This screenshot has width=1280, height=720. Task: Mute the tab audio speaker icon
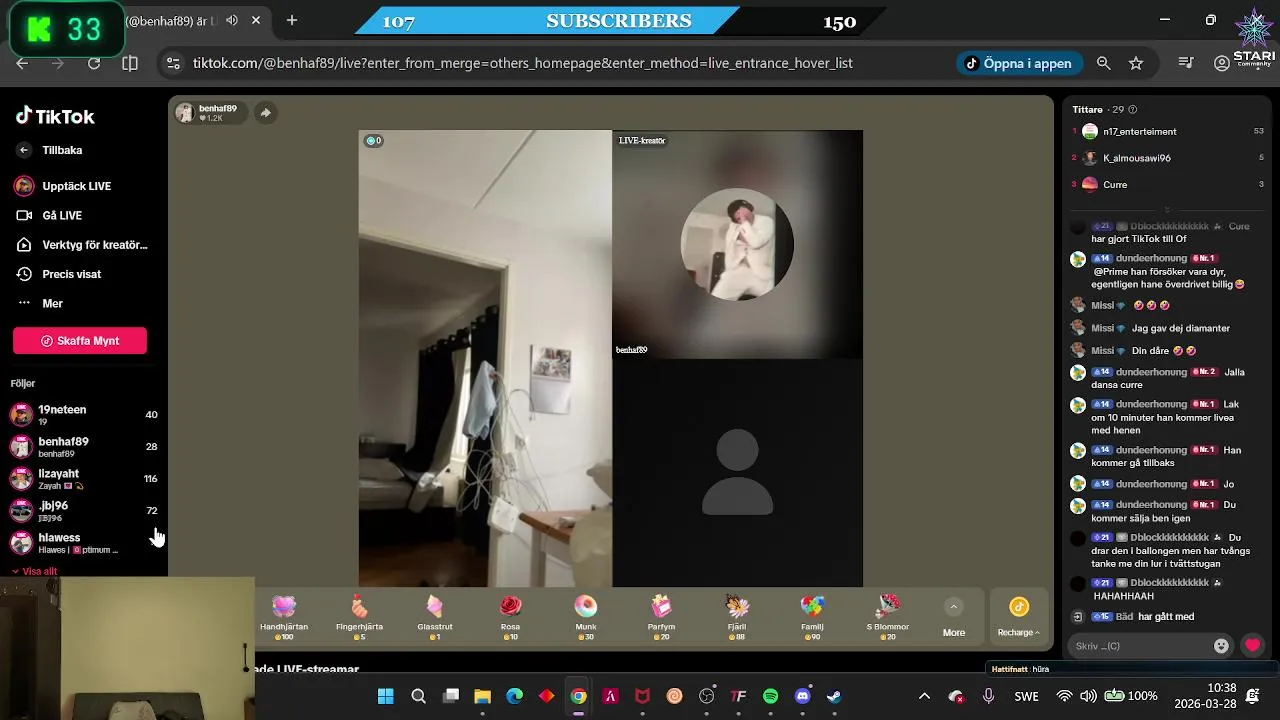[x=232, y=20]
